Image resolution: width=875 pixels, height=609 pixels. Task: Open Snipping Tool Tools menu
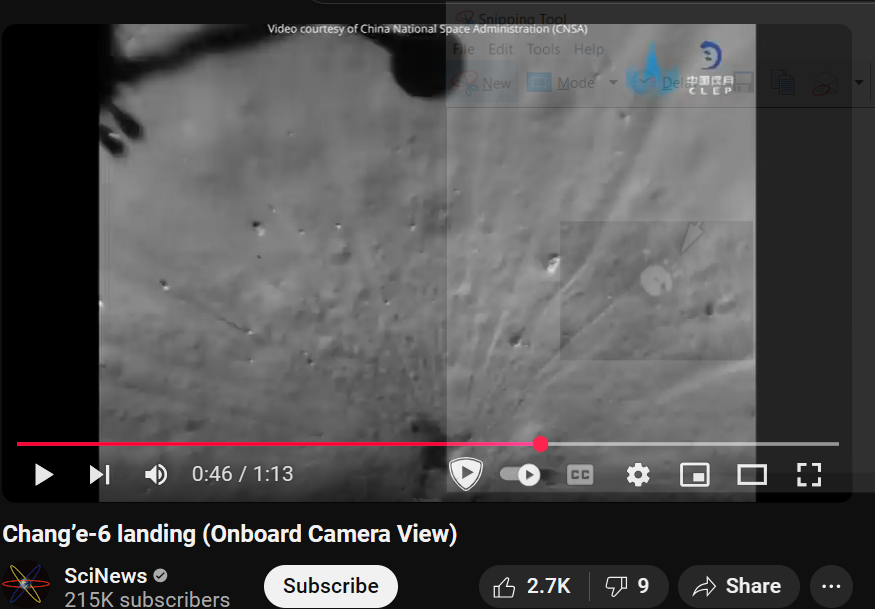click(x=543, y=49)
